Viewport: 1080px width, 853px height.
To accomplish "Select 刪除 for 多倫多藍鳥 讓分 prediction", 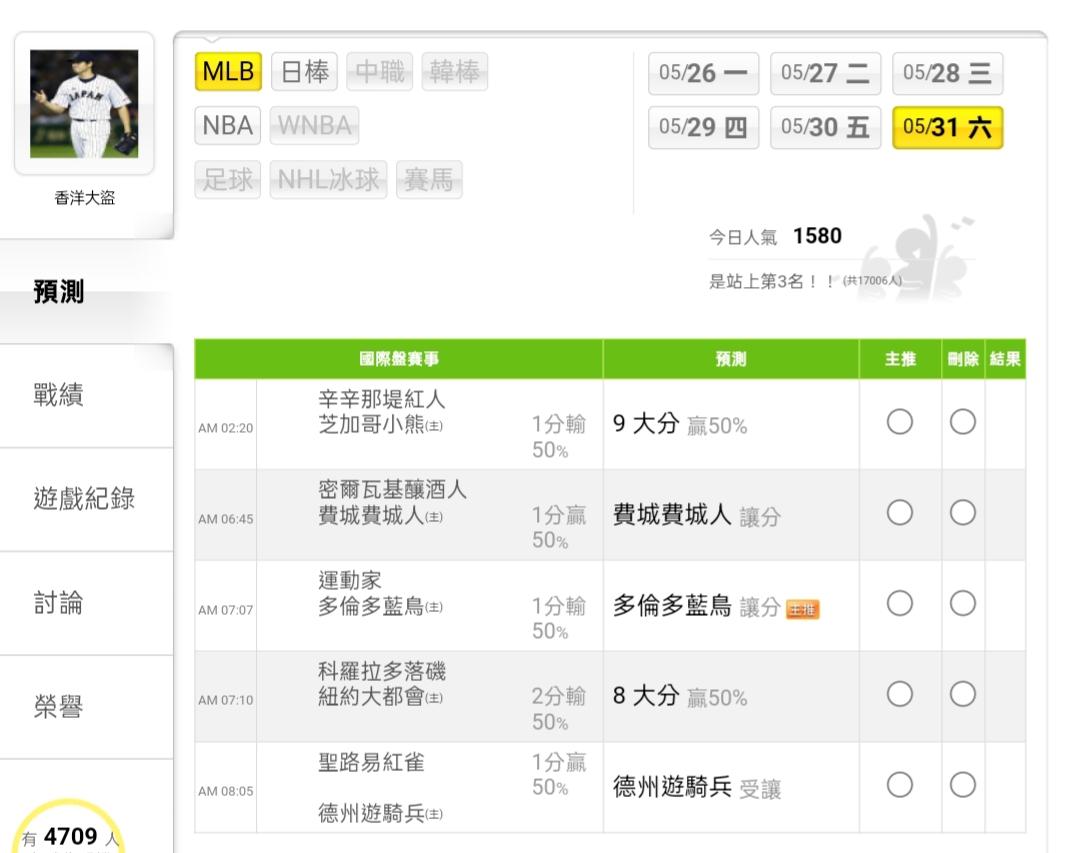I will (962, 604).
